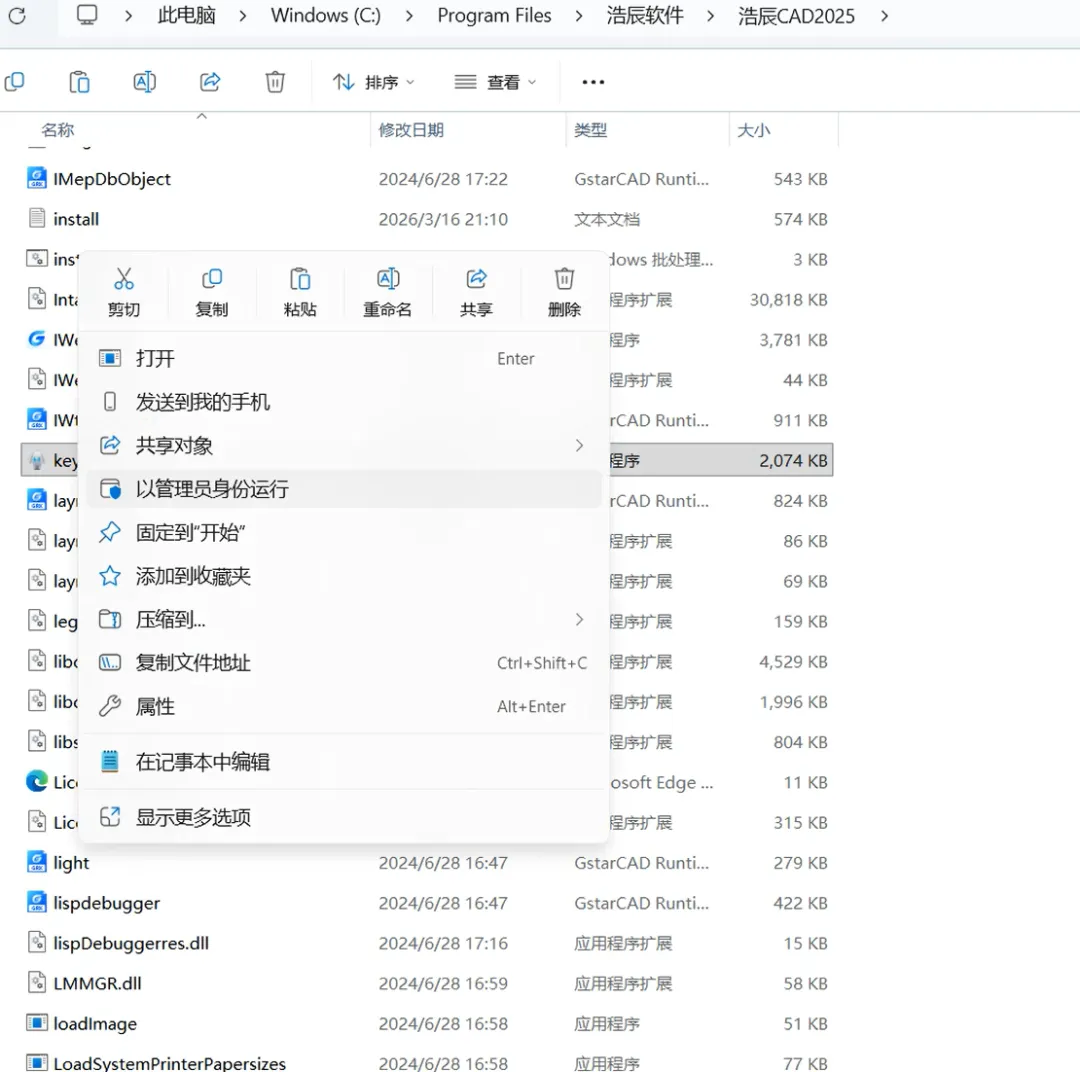Select 属性 from the context menu
Viewport: 1080px width, 1072px height.
tap(344, 706)
